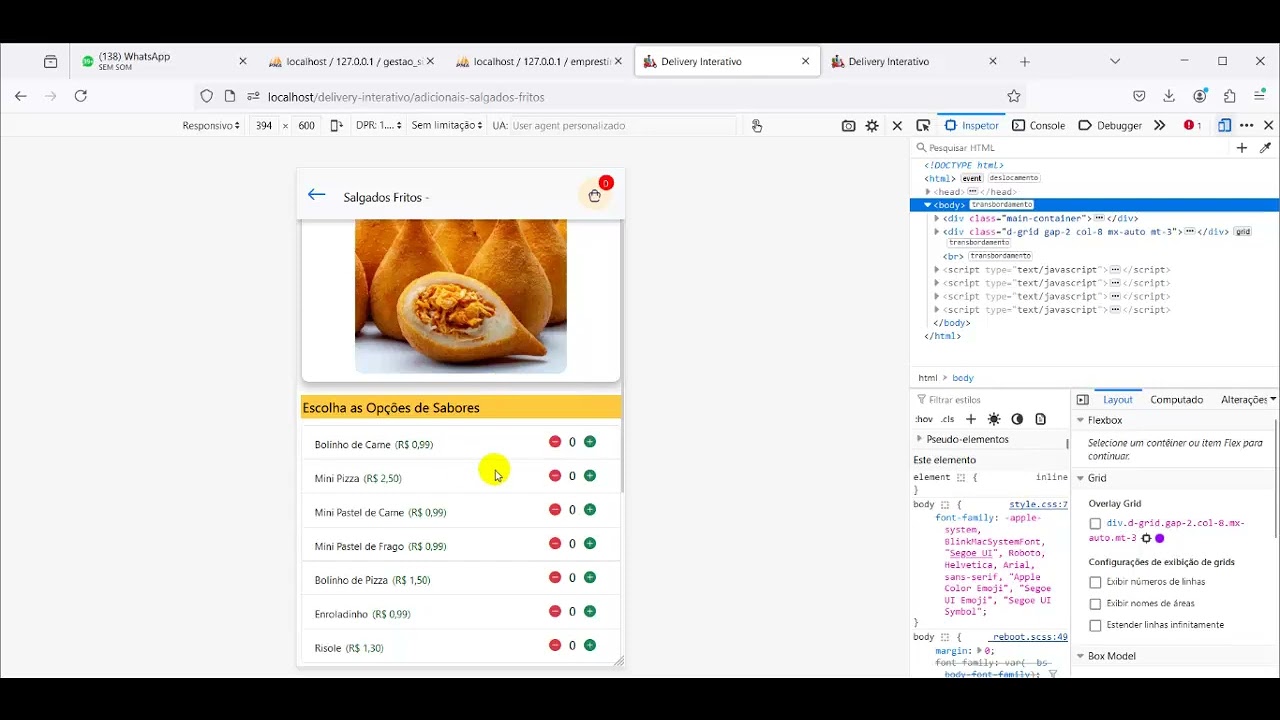Open the Firefox hamburger application menu

pos(1260,96)
